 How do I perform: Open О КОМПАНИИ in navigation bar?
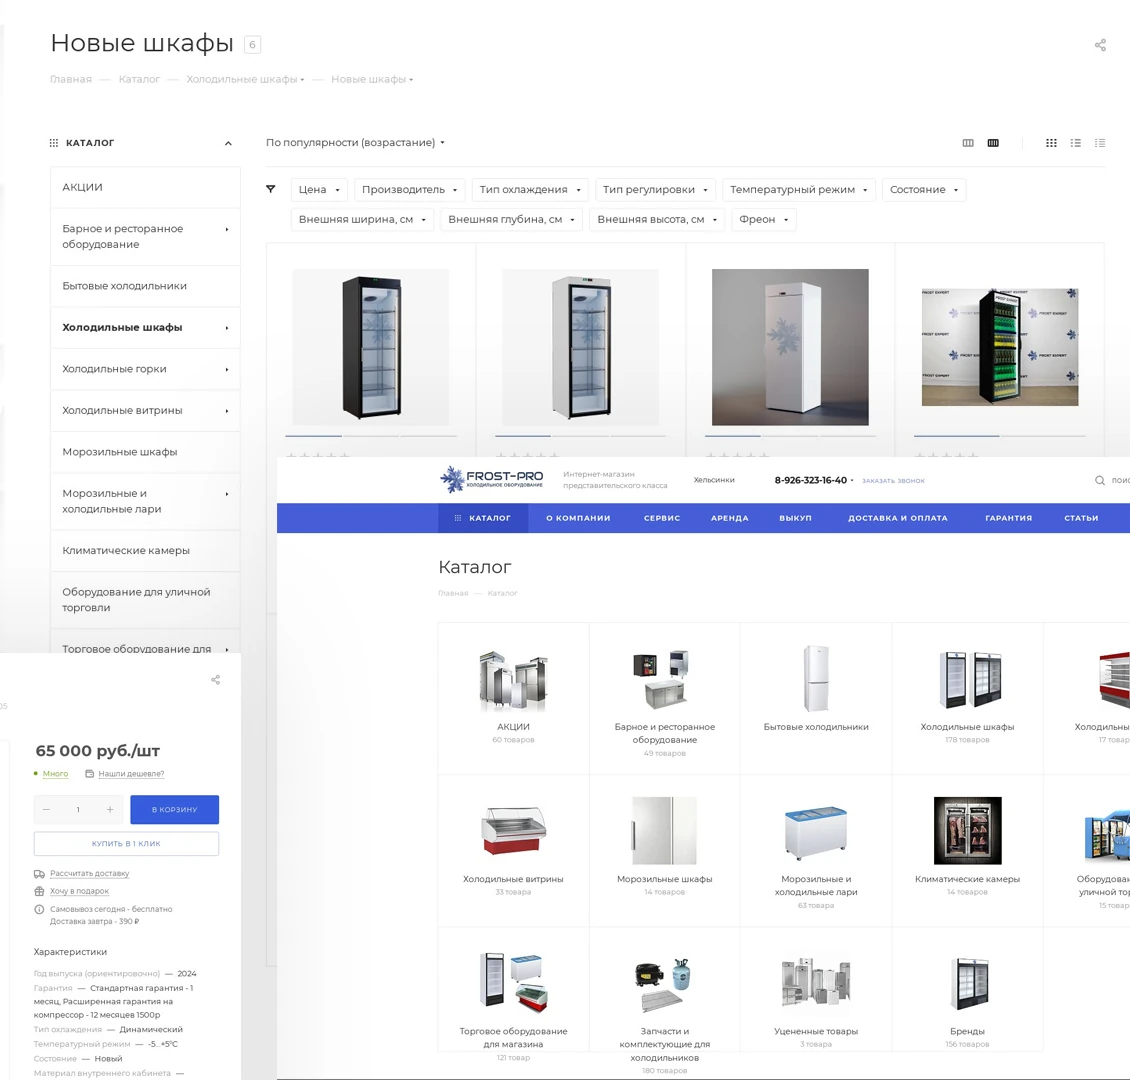pos(578,518)
